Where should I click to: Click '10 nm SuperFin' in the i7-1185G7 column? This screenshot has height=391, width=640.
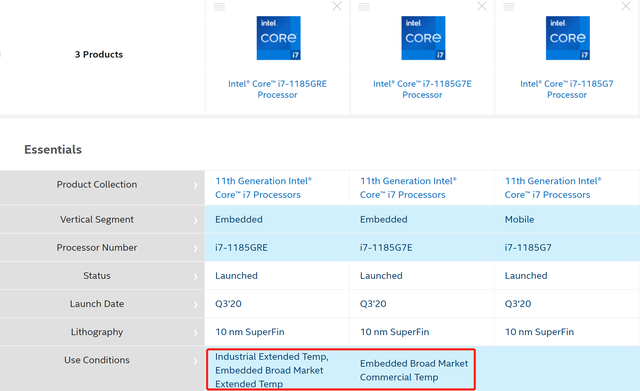click(x=540, y=332)
